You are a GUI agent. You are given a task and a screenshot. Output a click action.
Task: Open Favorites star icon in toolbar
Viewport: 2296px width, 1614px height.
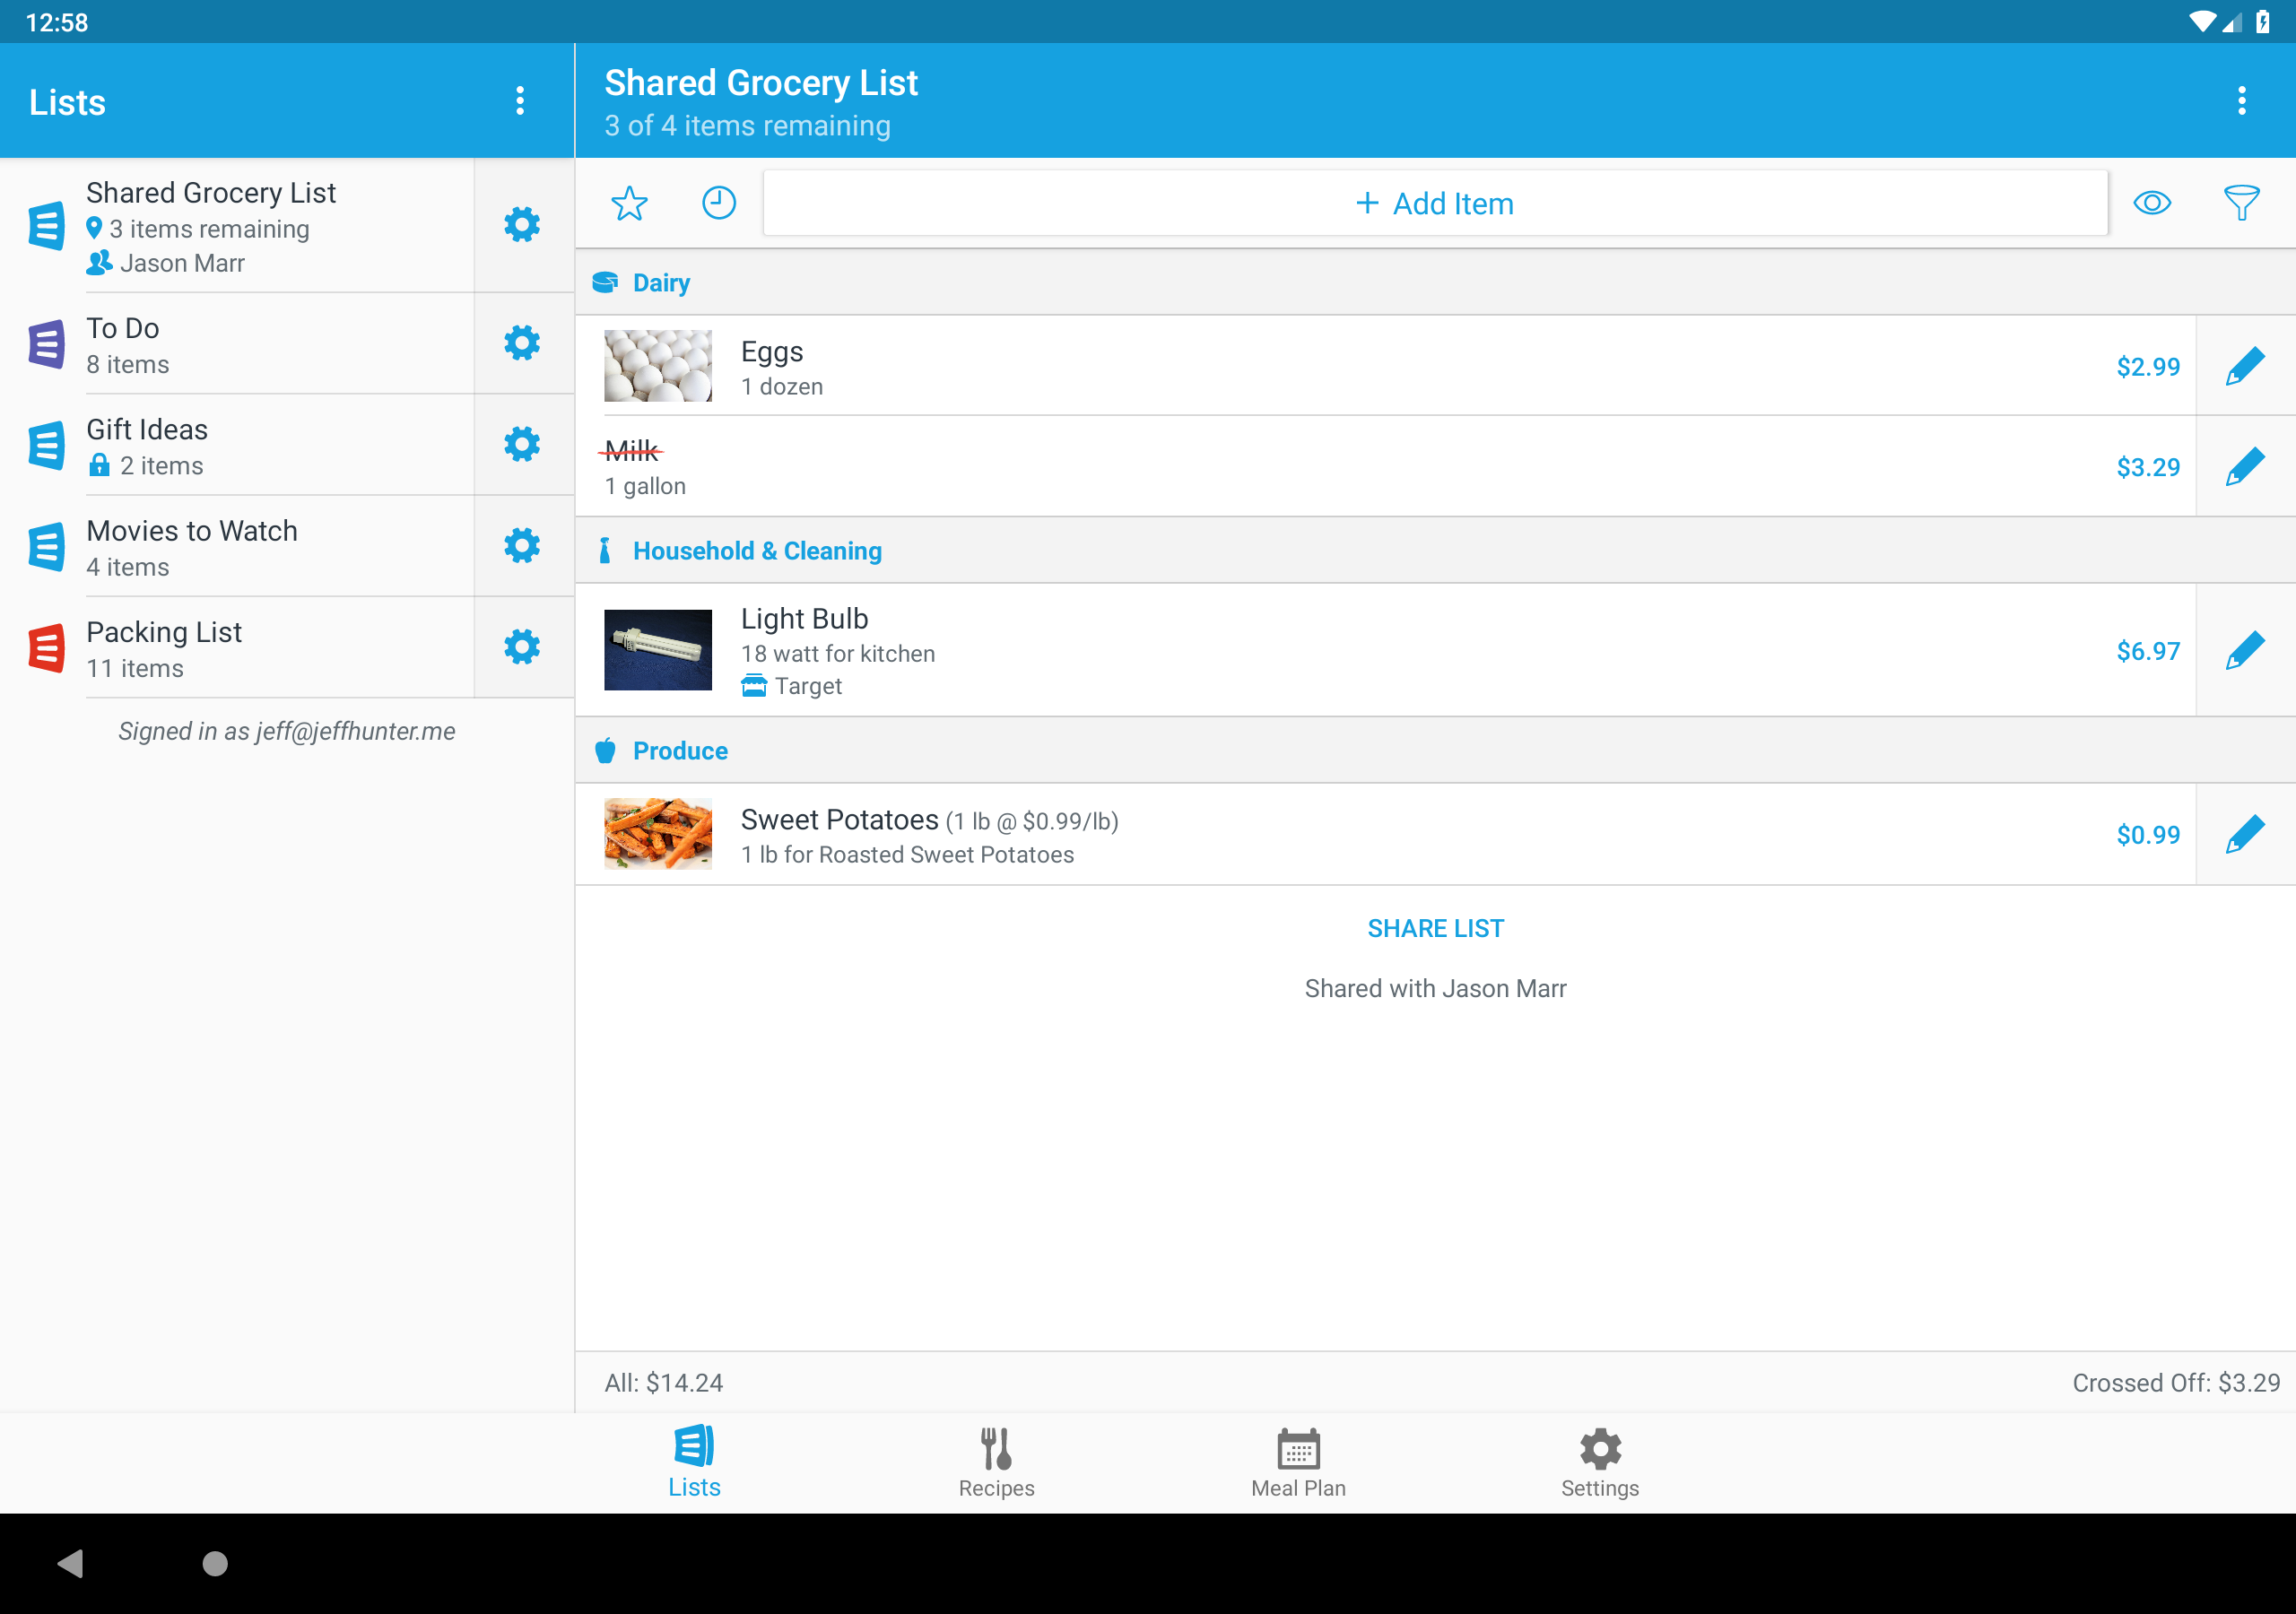[629, 203]
